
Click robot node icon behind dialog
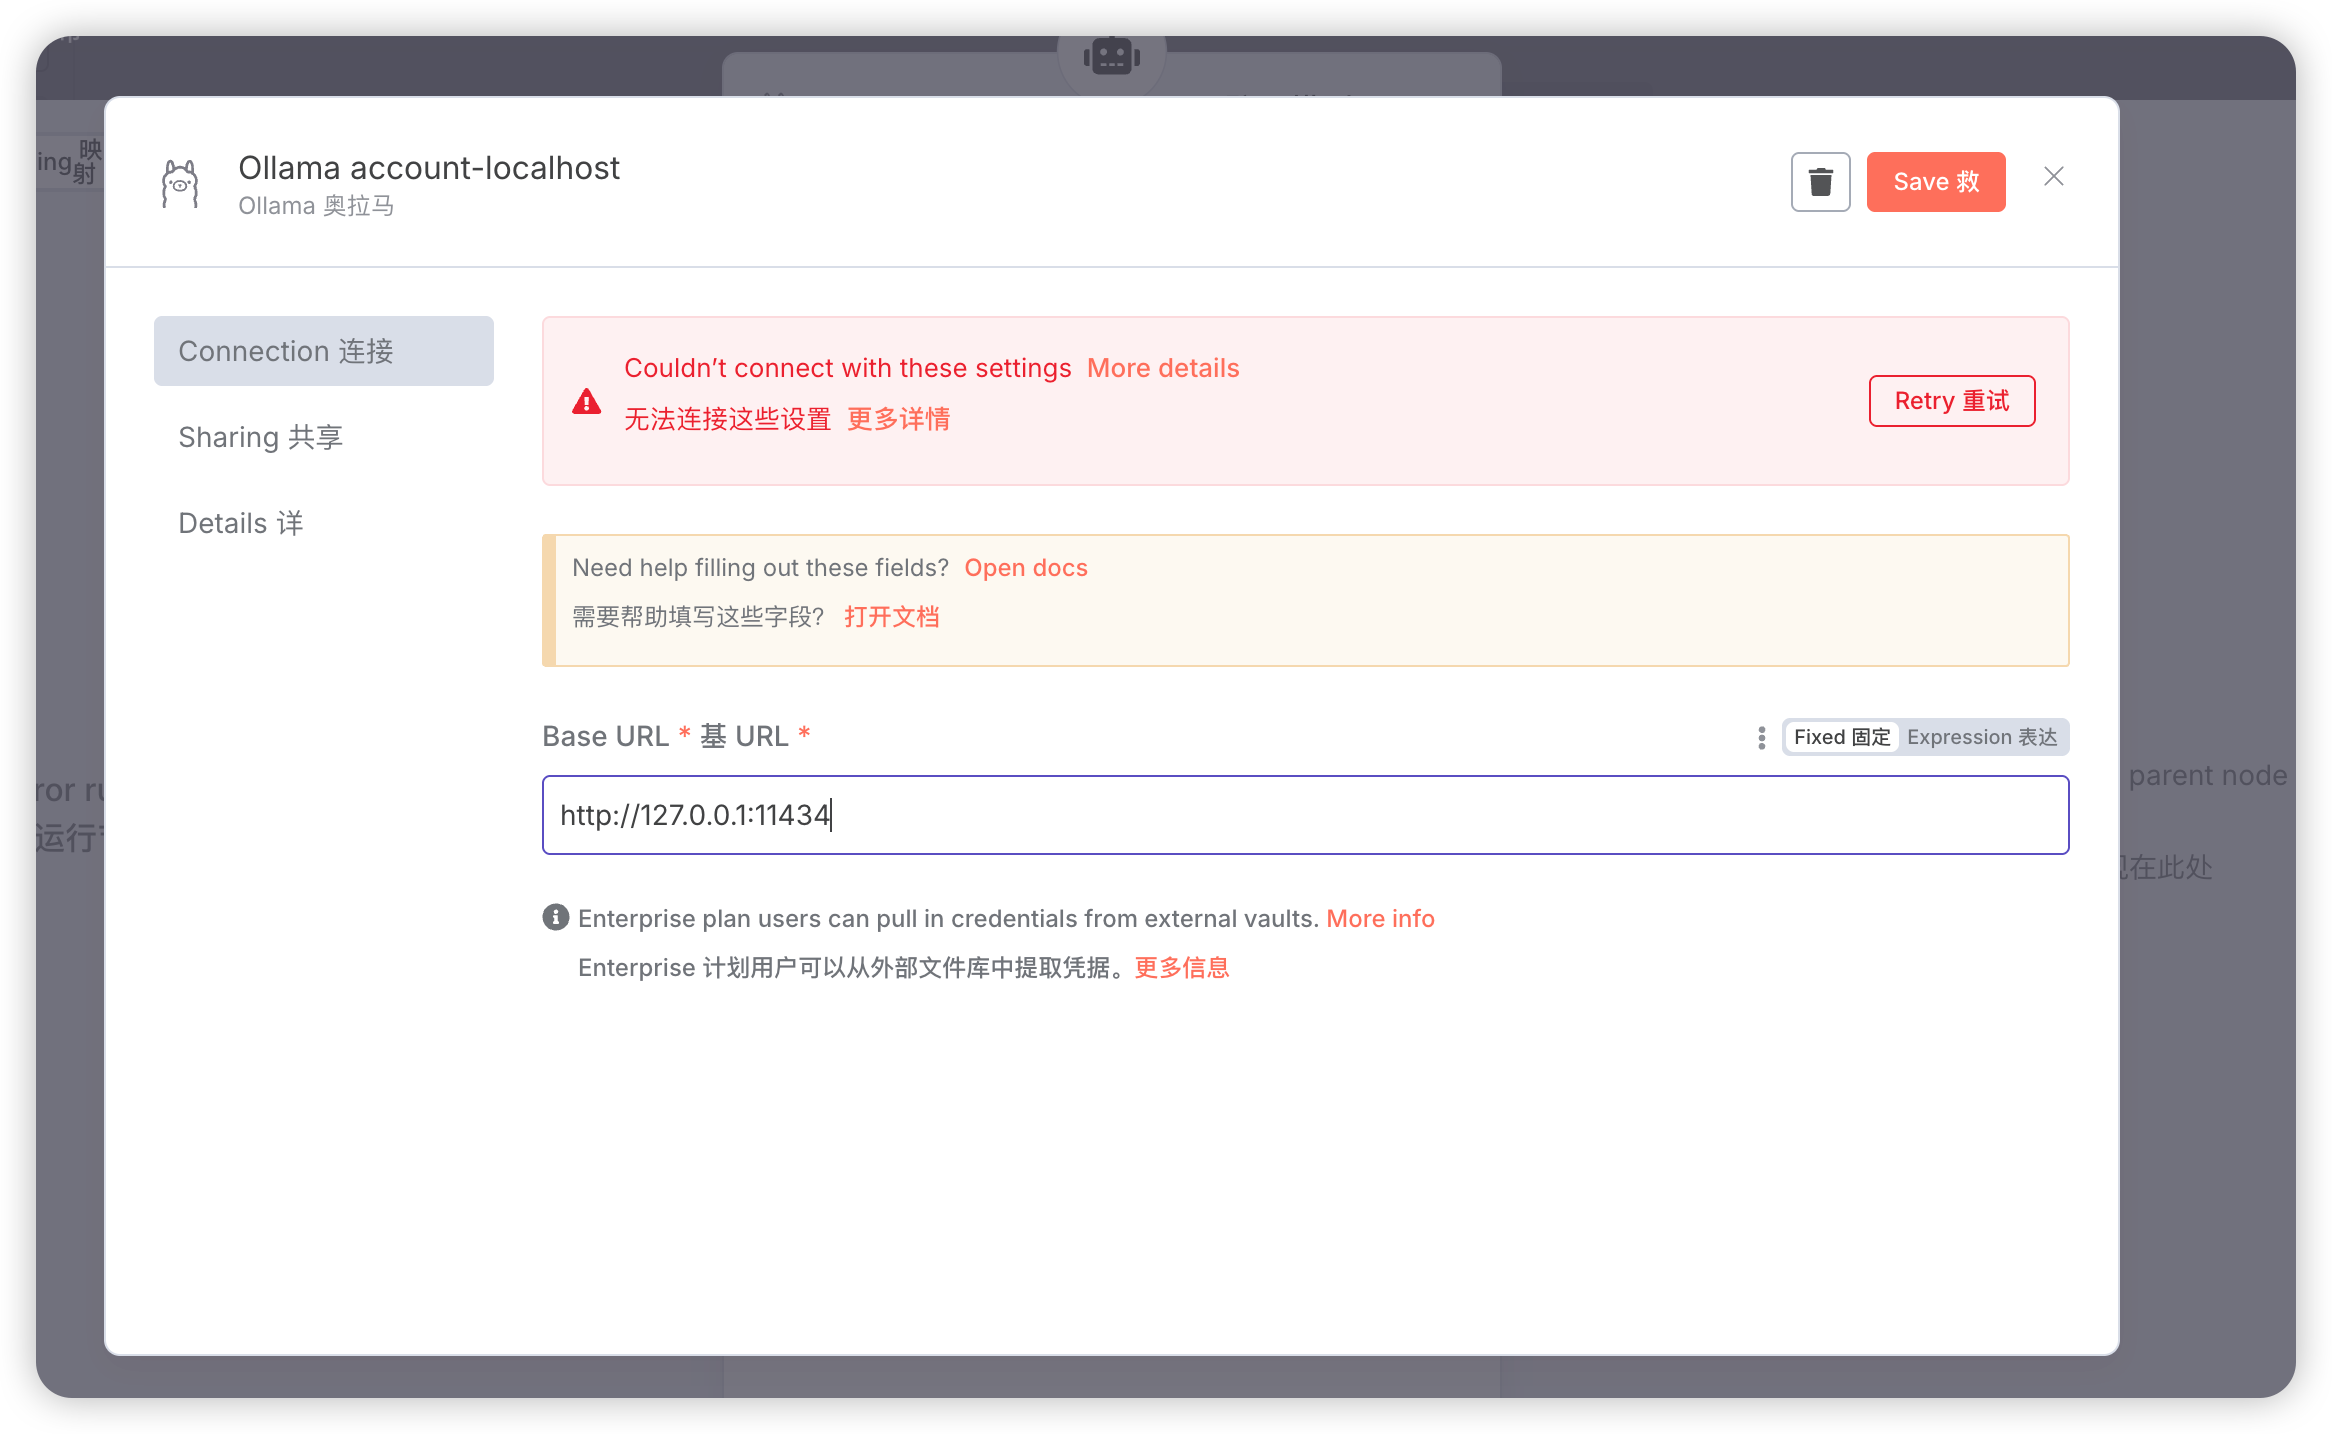tap(1112, 56)
